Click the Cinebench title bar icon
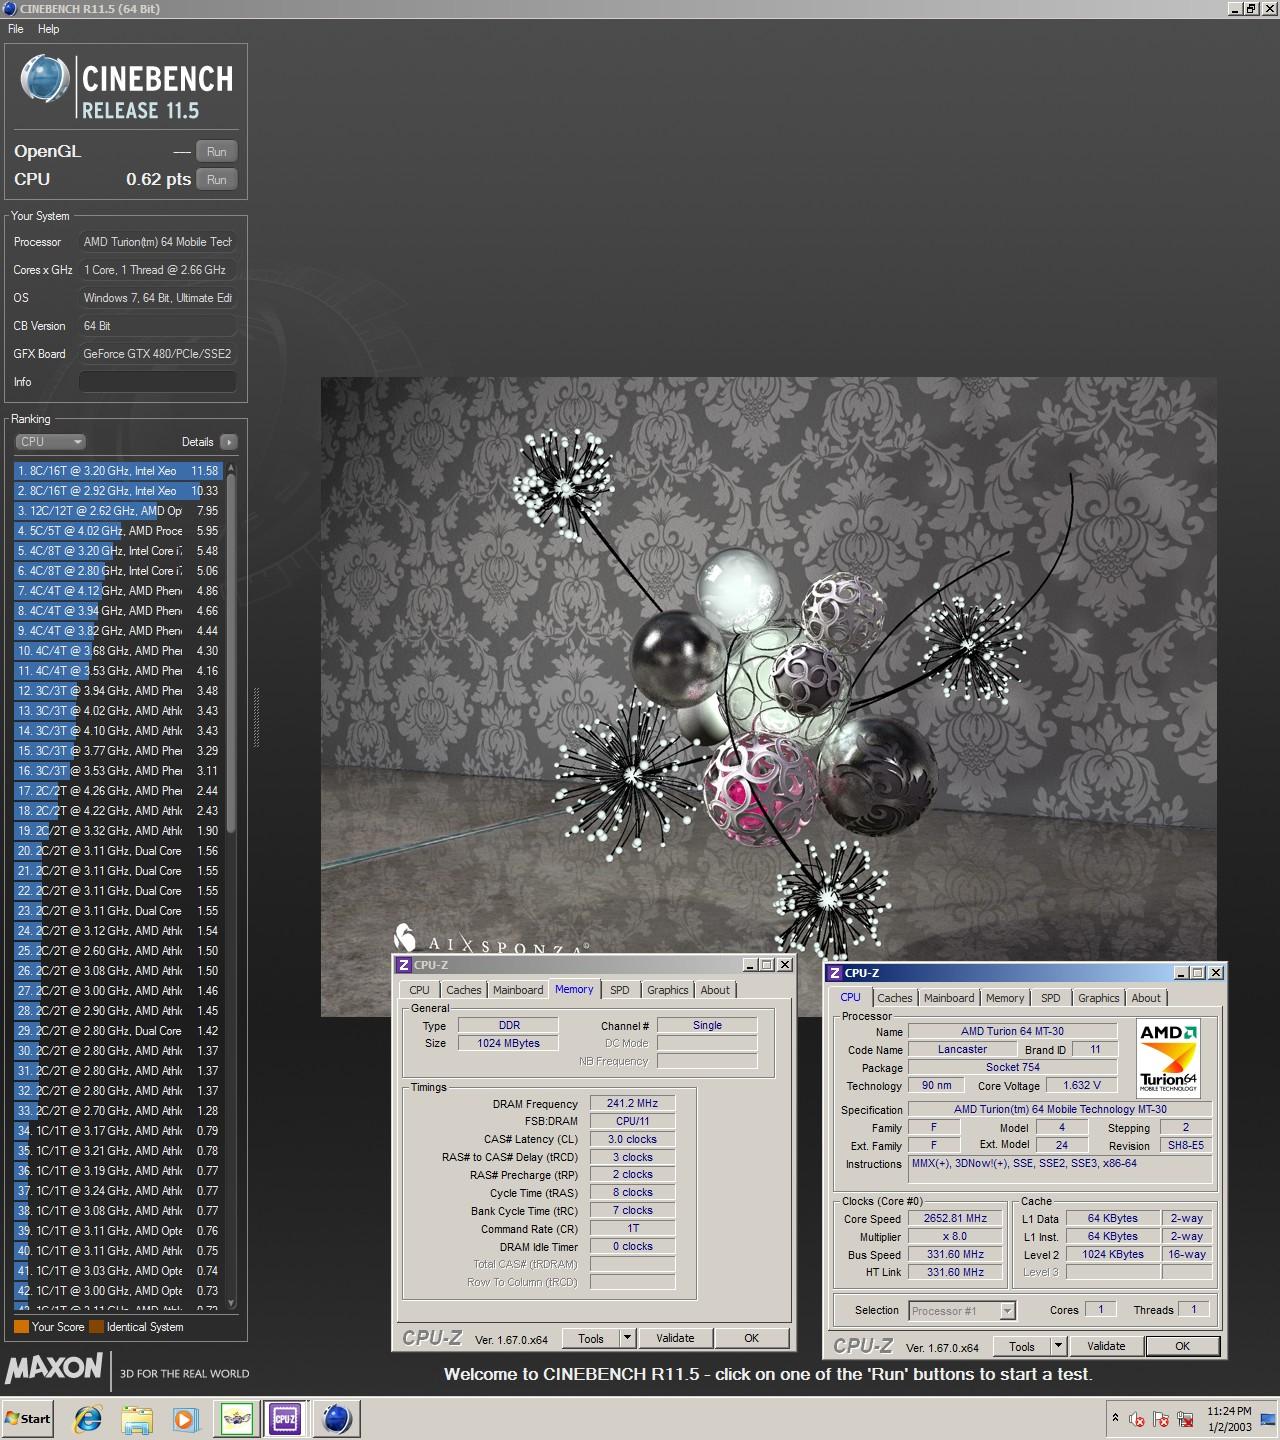This screenshot has width=1280, height=1440. tap(10, 8)
